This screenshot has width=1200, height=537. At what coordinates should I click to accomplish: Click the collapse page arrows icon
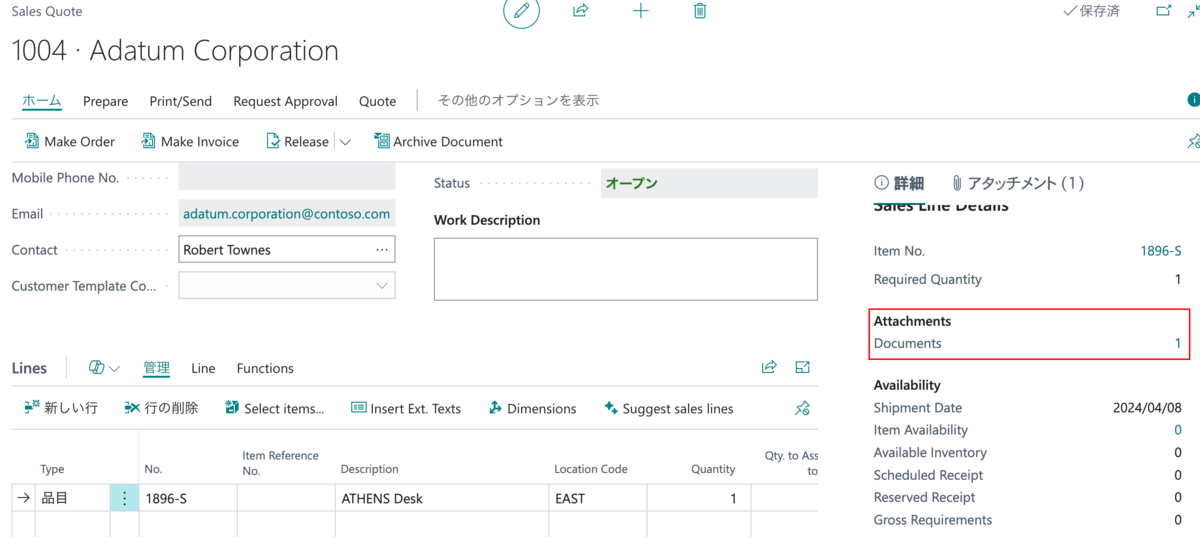[1193, 11]
